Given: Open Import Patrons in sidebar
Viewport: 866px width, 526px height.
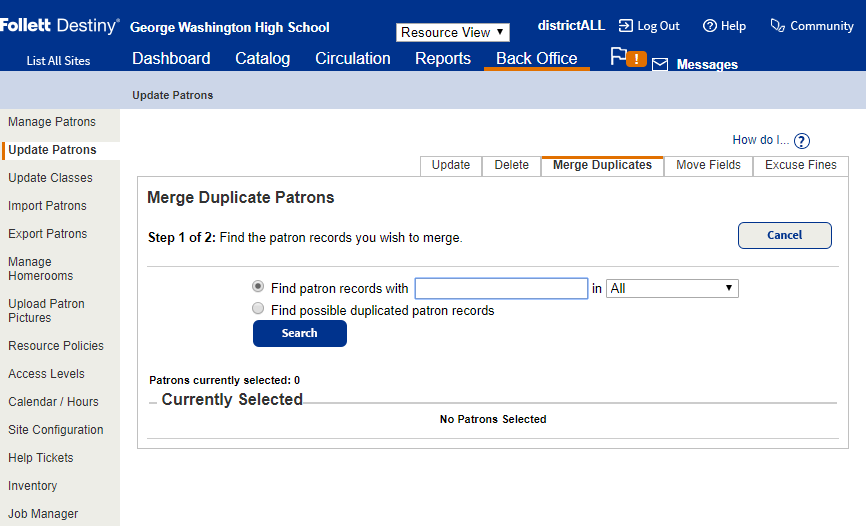Looking at the screenshot, I should [x=47, y=206].
